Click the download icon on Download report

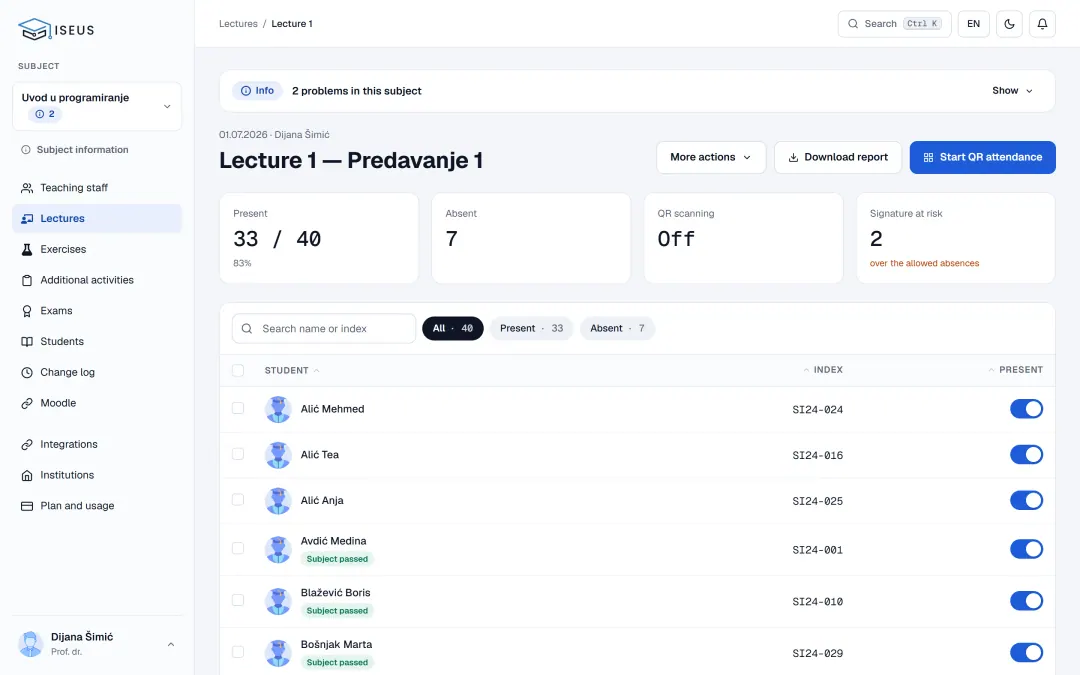[793, 158]
